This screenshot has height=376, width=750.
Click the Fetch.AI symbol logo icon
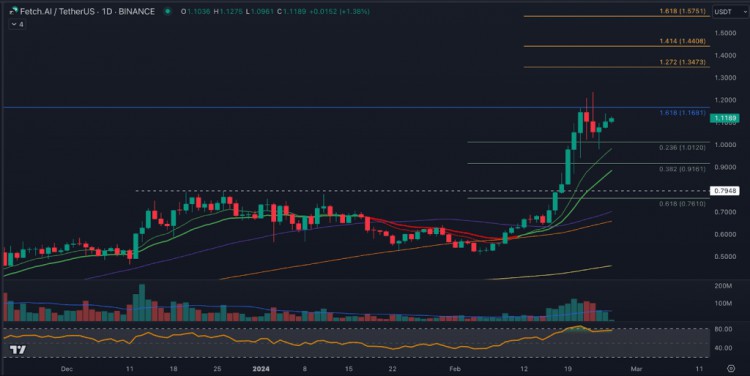point(13,11)
